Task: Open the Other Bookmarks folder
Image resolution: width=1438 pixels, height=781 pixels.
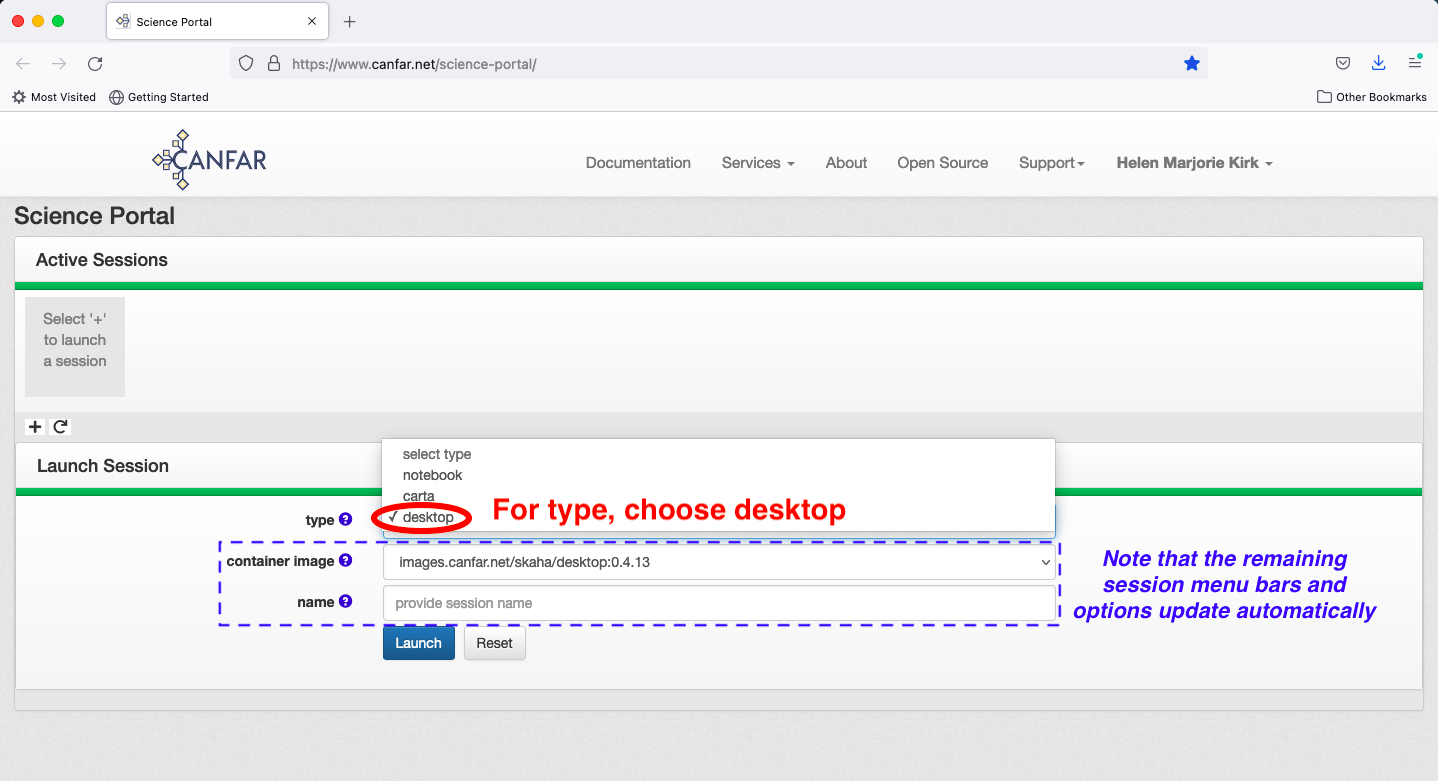Action: (x=1372, y=97)
